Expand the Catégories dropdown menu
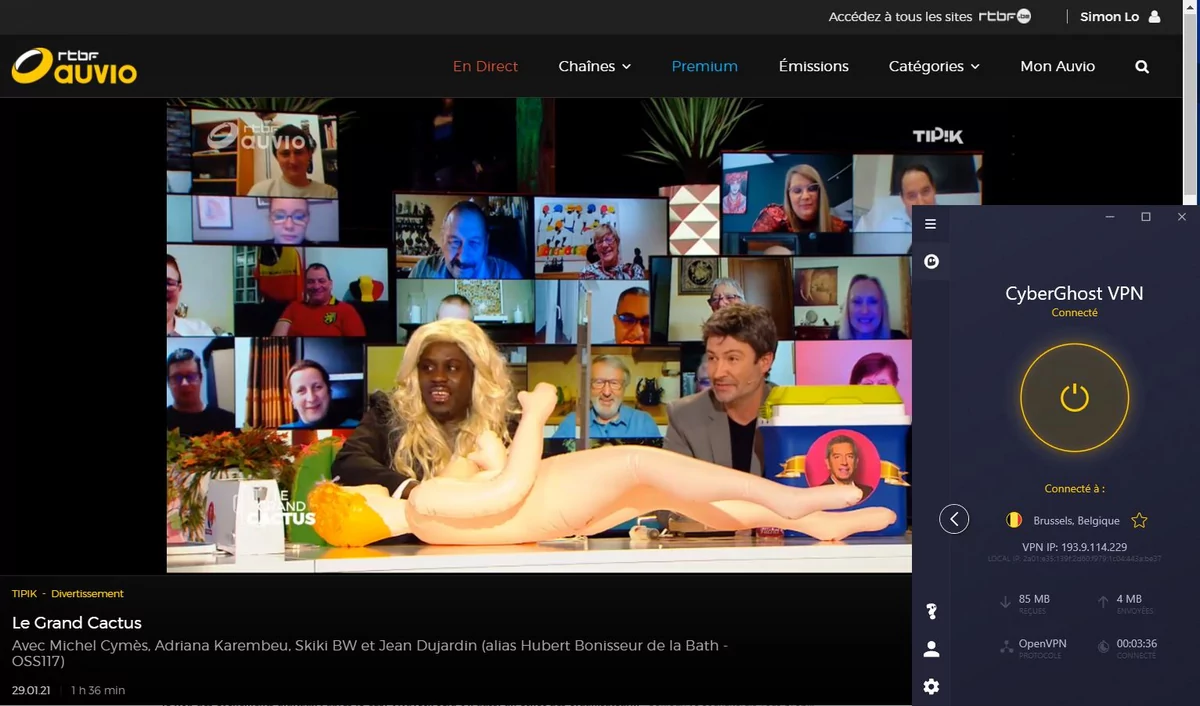 click(934, 67)
